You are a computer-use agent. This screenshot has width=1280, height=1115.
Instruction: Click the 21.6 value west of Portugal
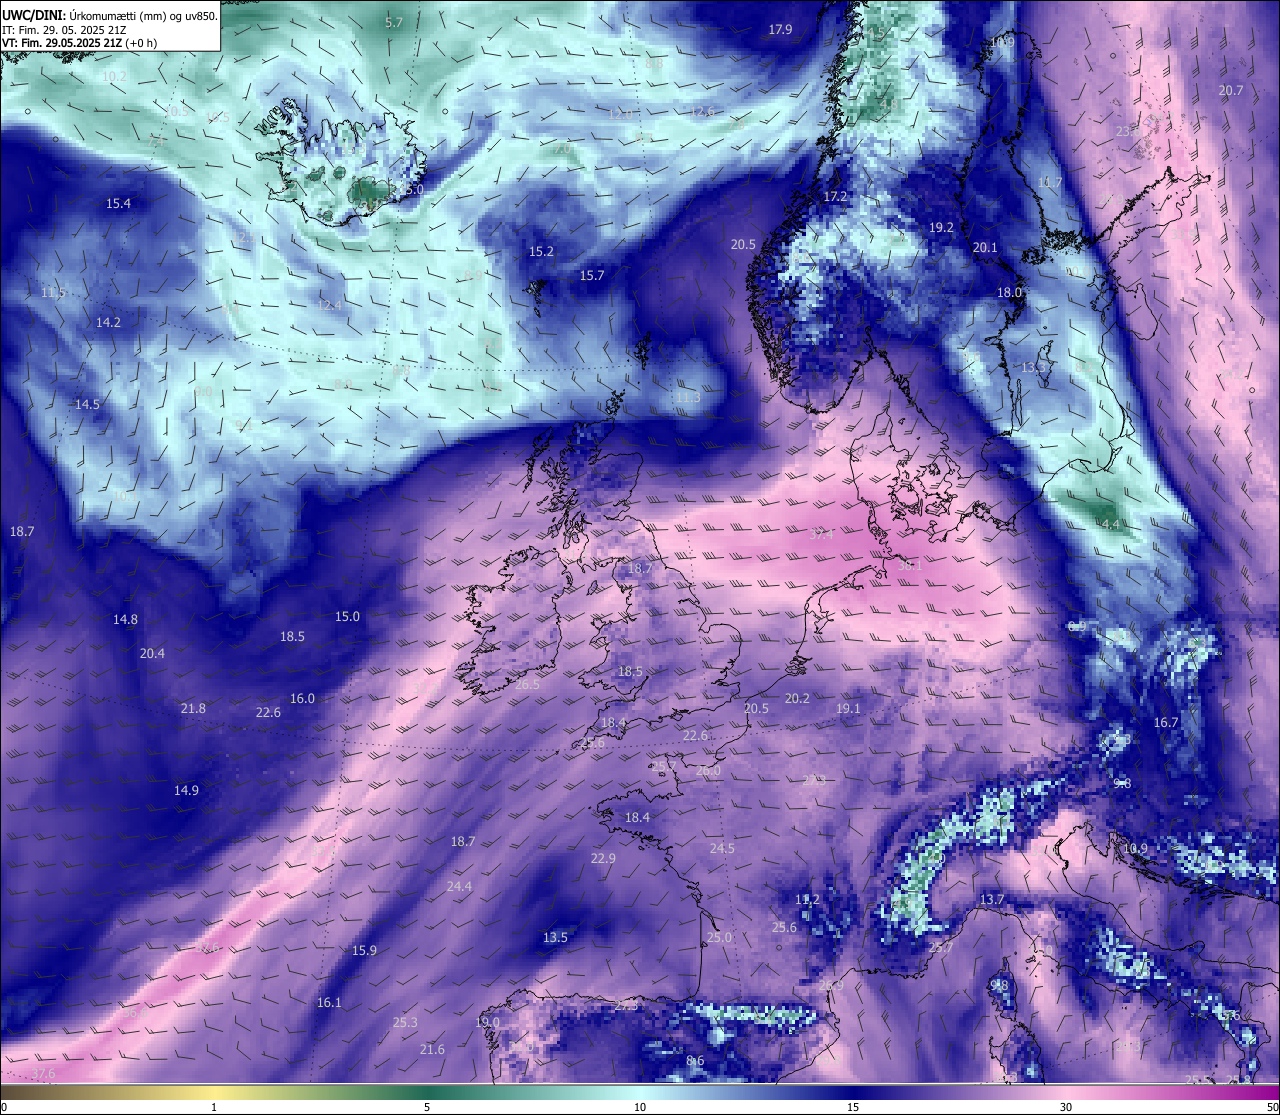(432, 1050)
